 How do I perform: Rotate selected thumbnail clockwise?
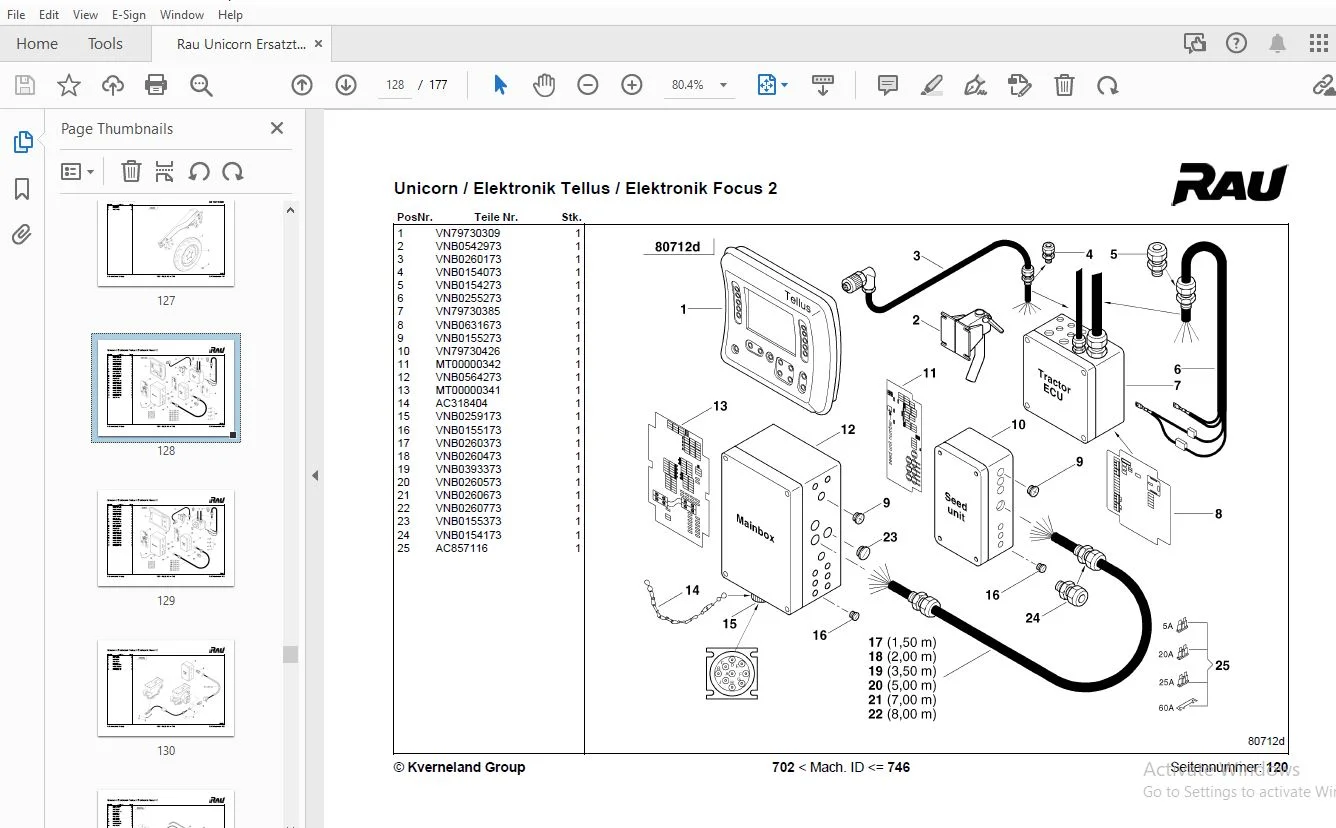point(233,172)
